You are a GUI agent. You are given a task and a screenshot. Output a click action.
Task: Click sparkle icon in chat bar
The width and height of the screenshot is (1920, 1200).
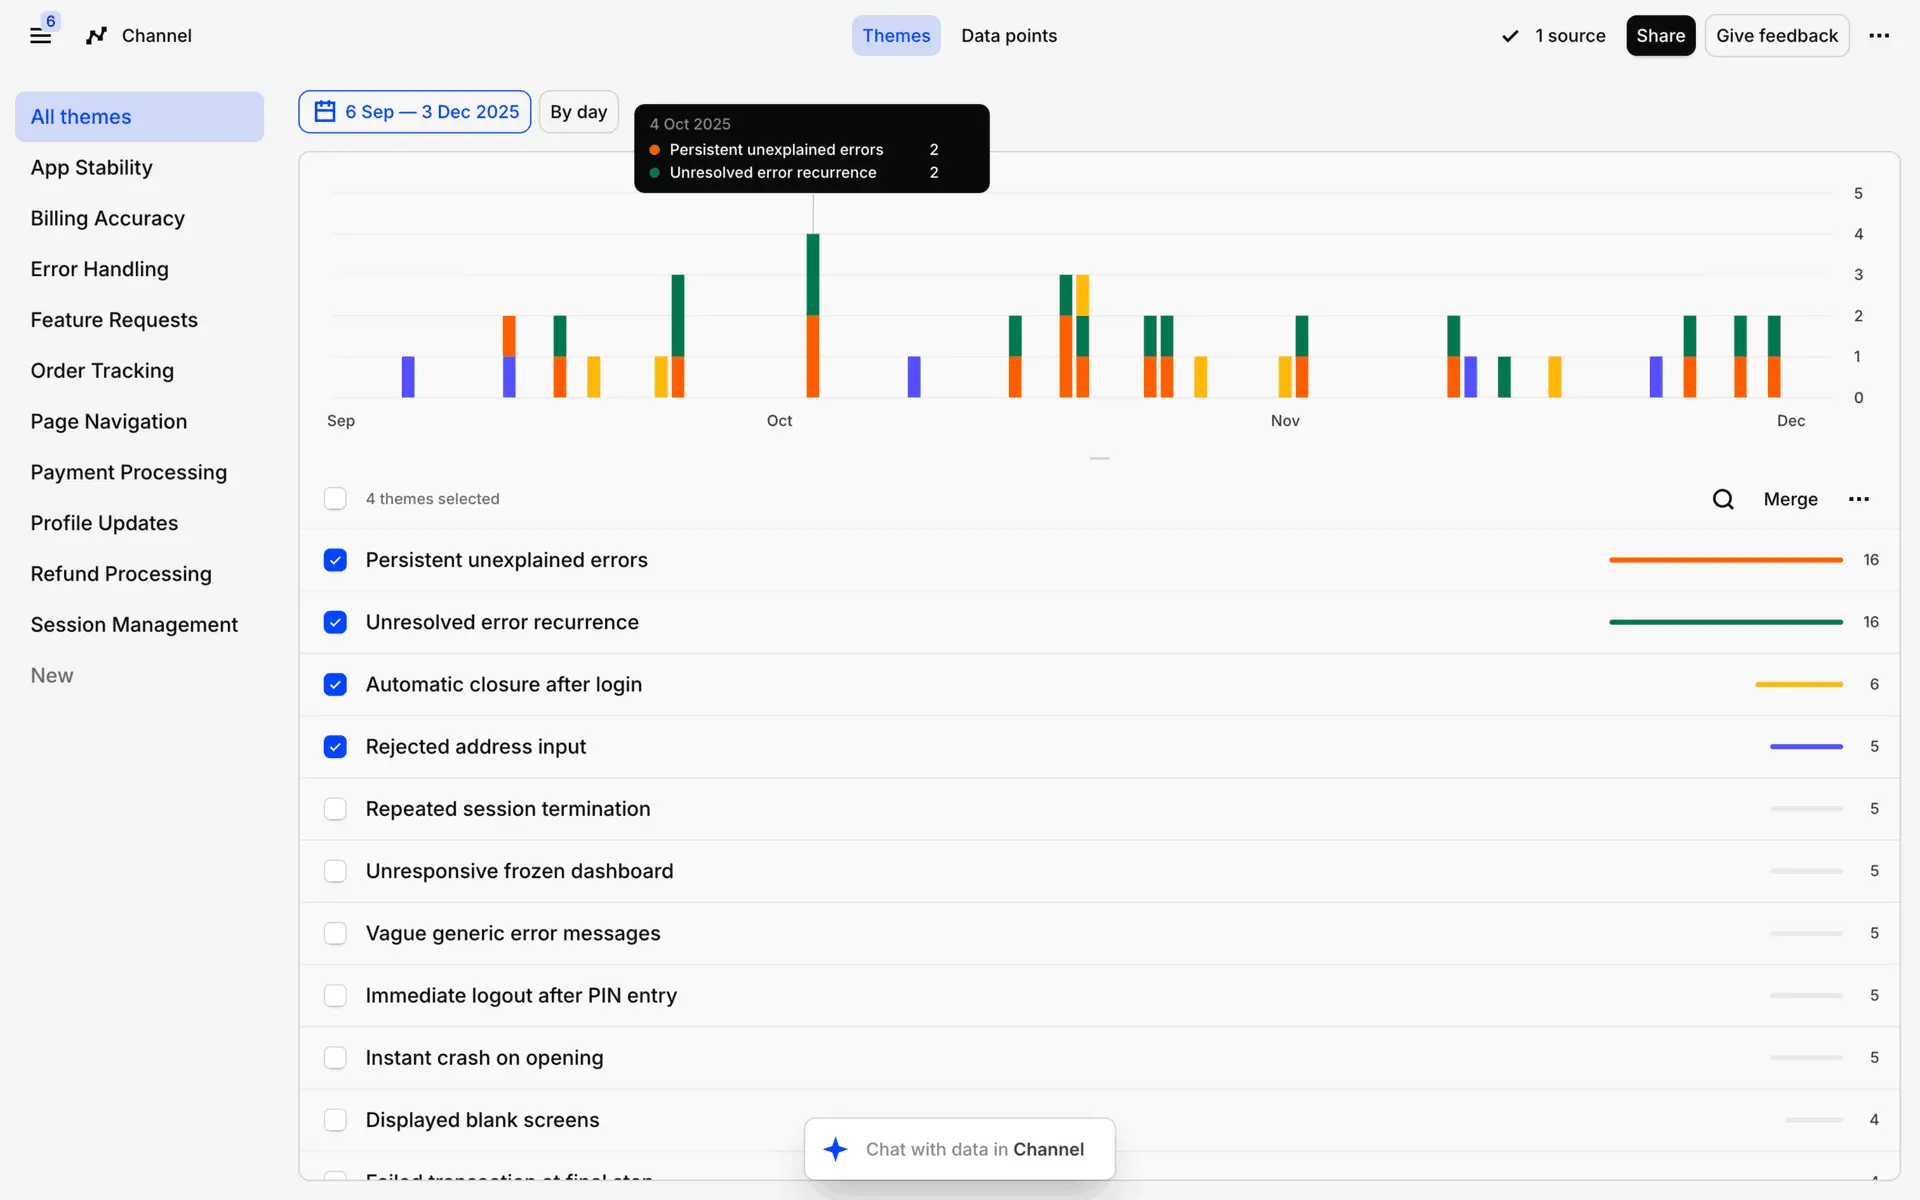click(835, 1149)
